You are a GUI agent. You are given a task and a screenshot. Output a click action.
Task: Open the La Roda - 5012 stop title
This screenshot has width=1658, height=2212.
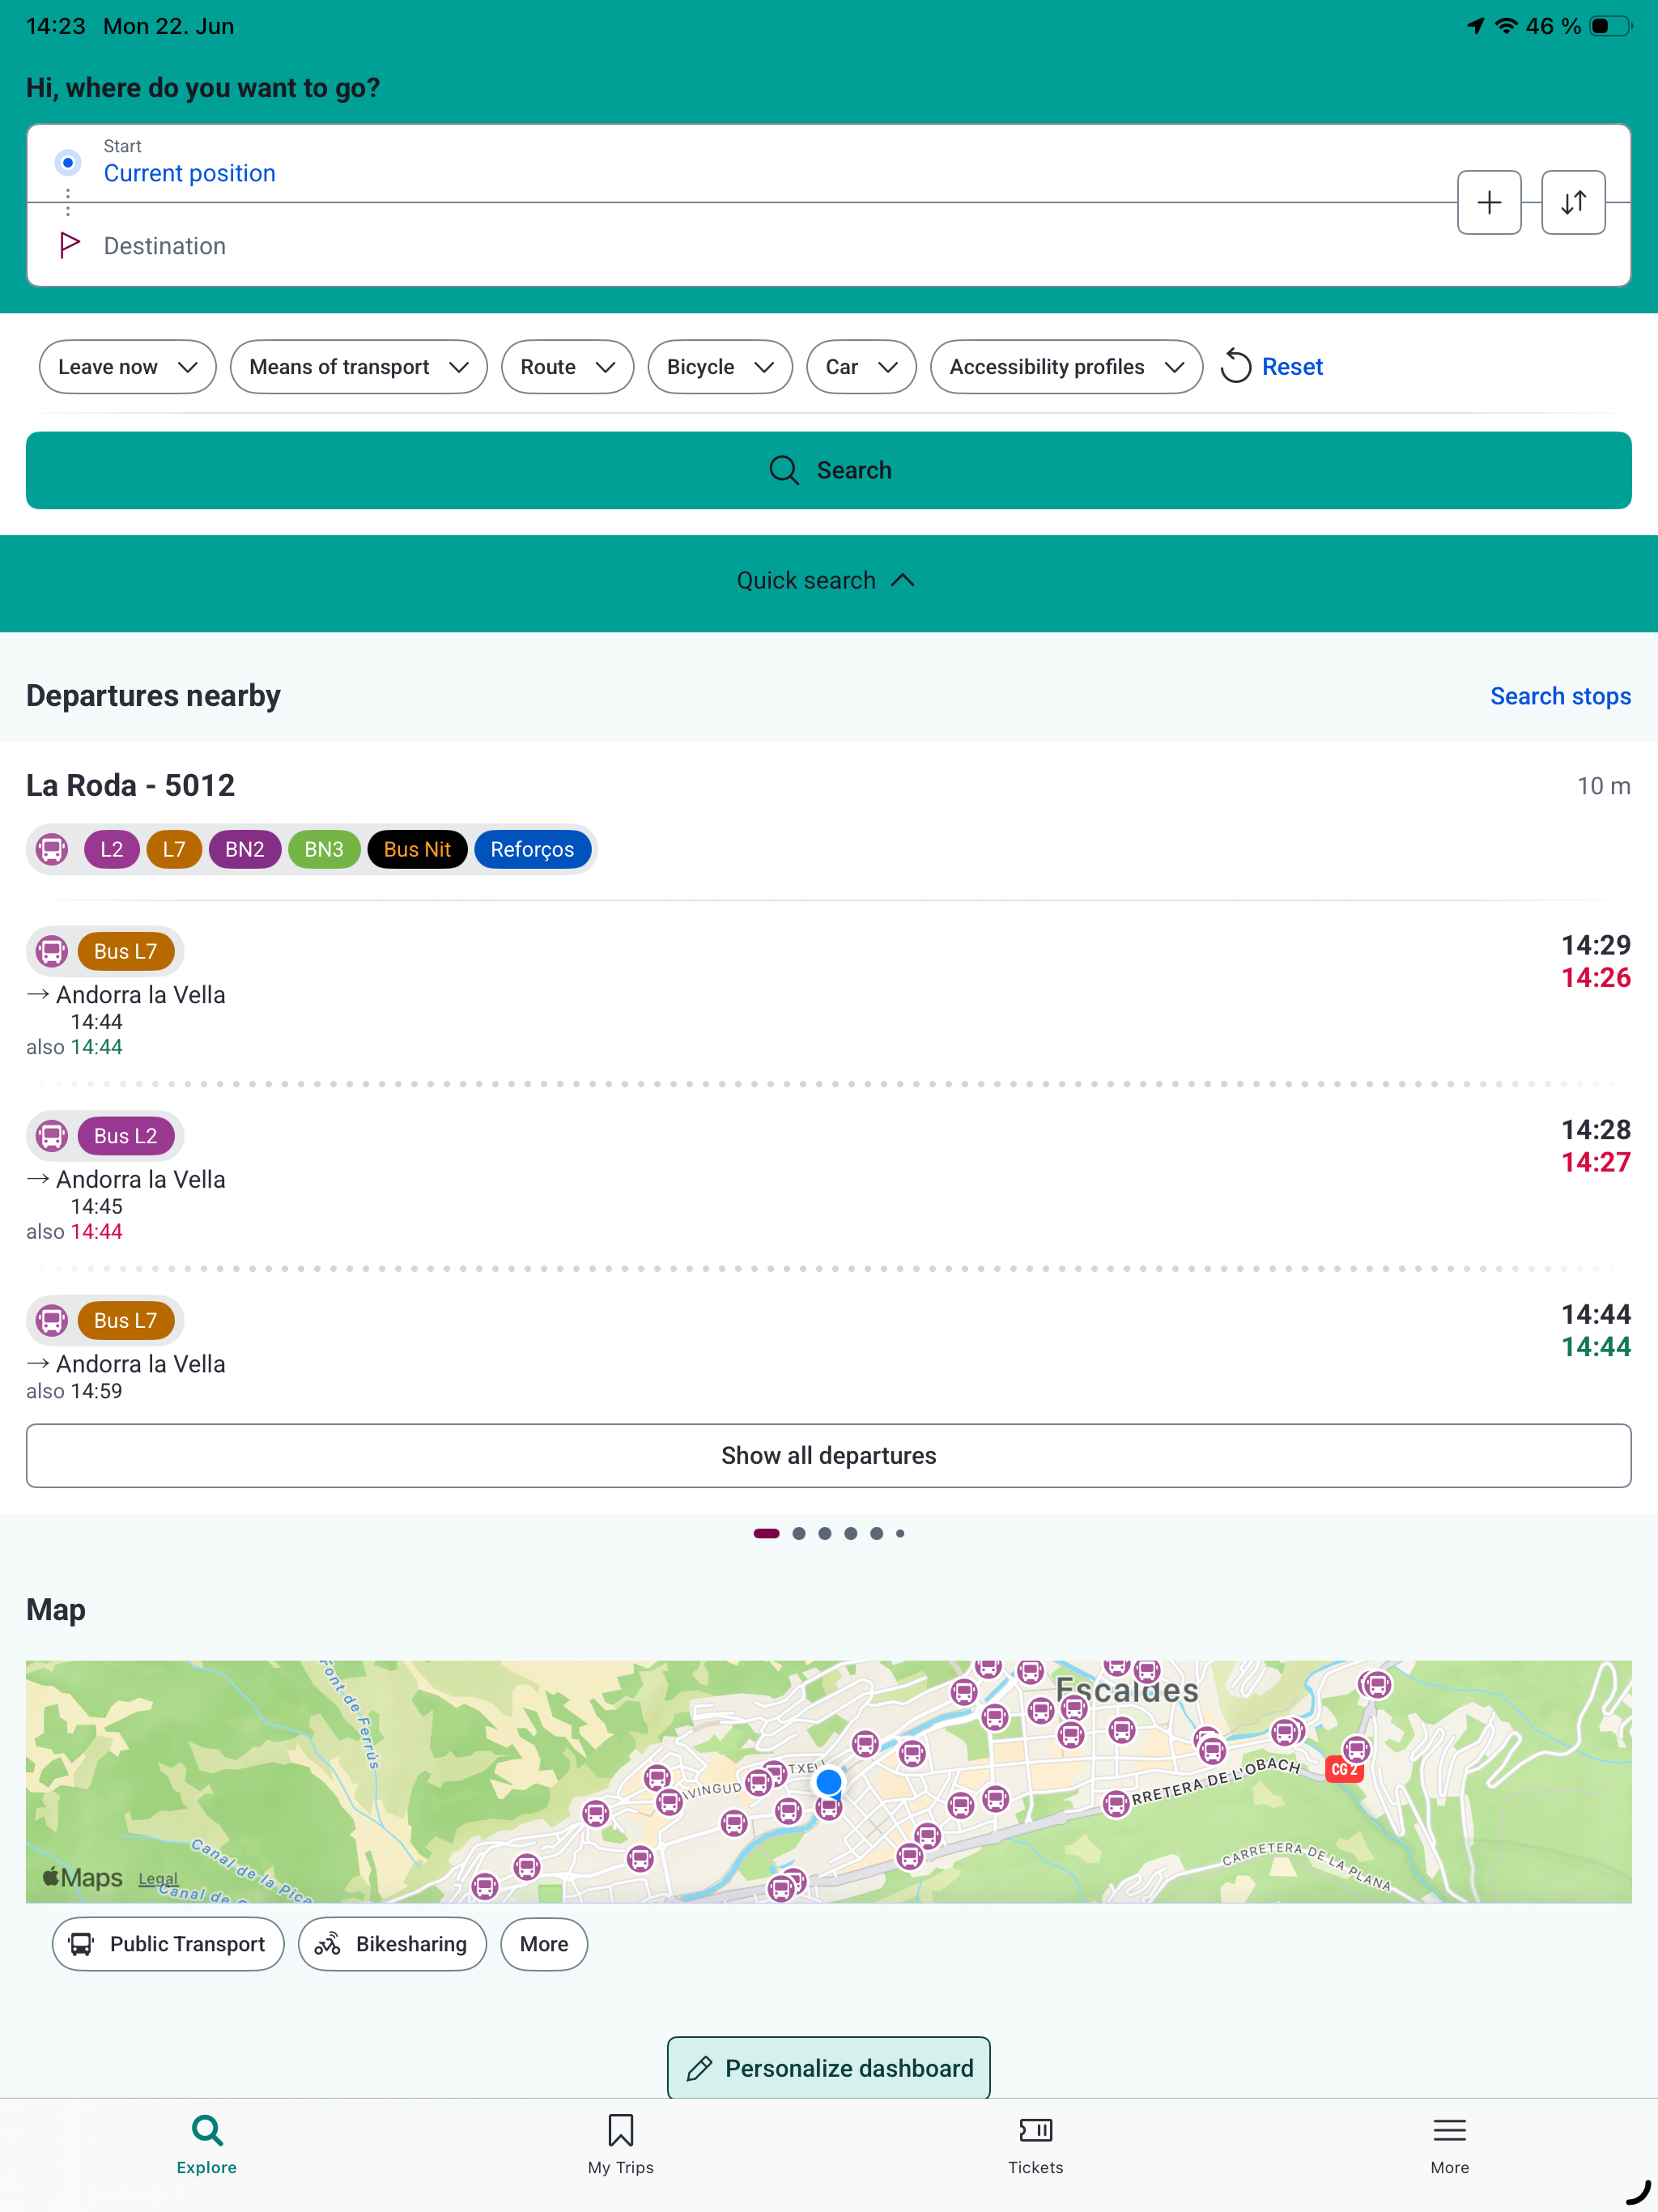130,786
